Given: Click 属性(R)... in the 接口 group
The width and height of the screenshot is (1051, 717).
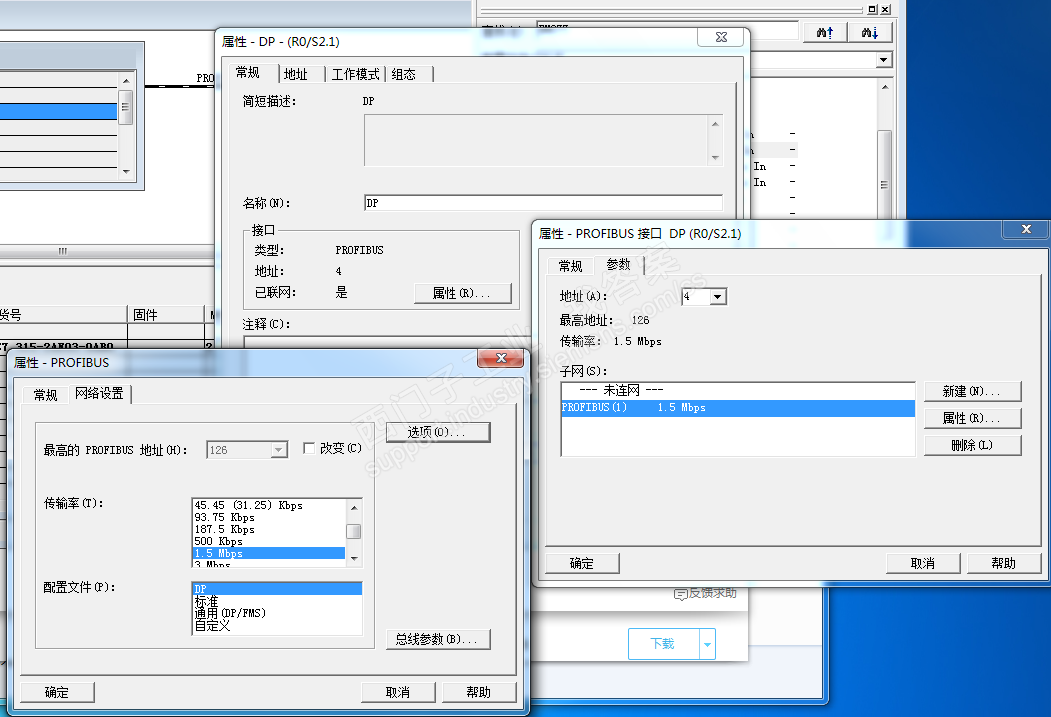Looking at the screenshot, I should click(x=462, y=293).
